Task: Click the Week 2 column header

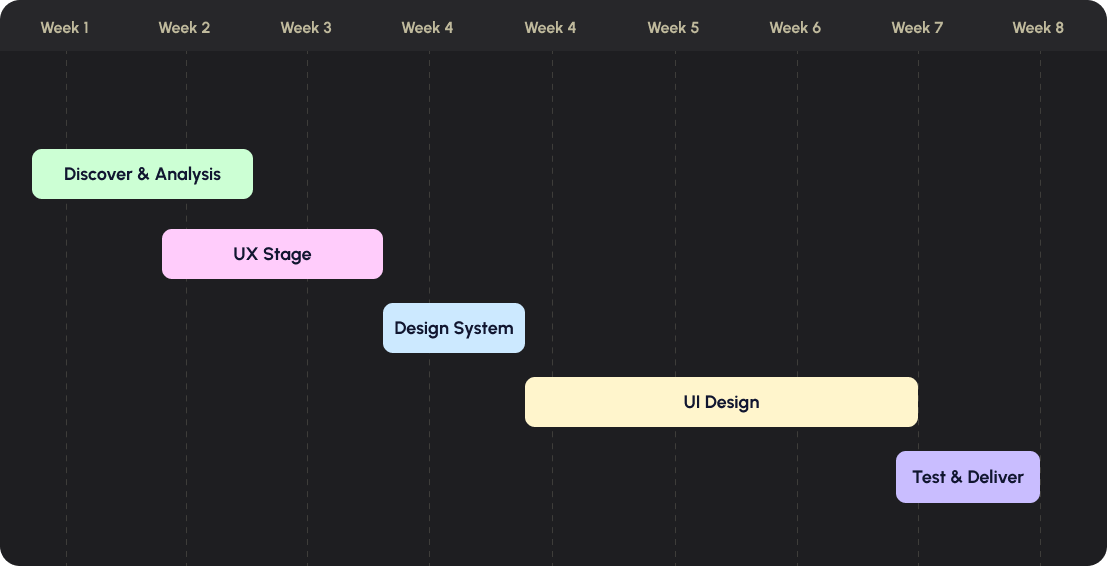Action: [184, 28]
